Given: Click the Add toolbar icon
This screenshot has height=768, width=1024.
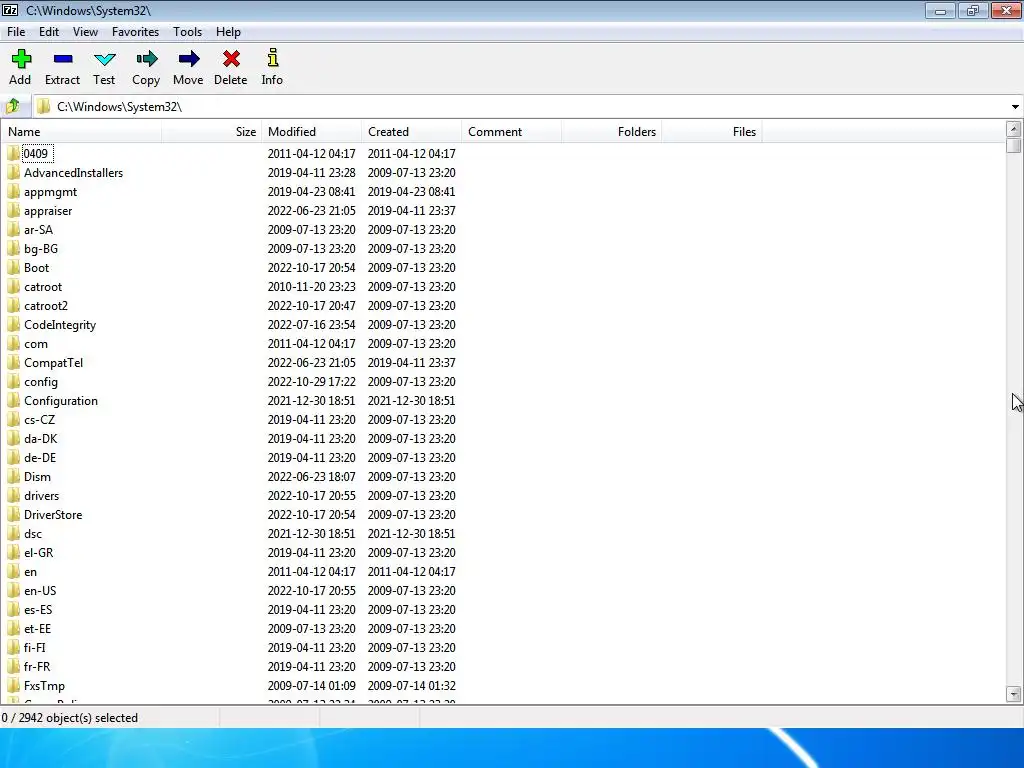Looking at the screenshot, I should (x=21, y=59).
